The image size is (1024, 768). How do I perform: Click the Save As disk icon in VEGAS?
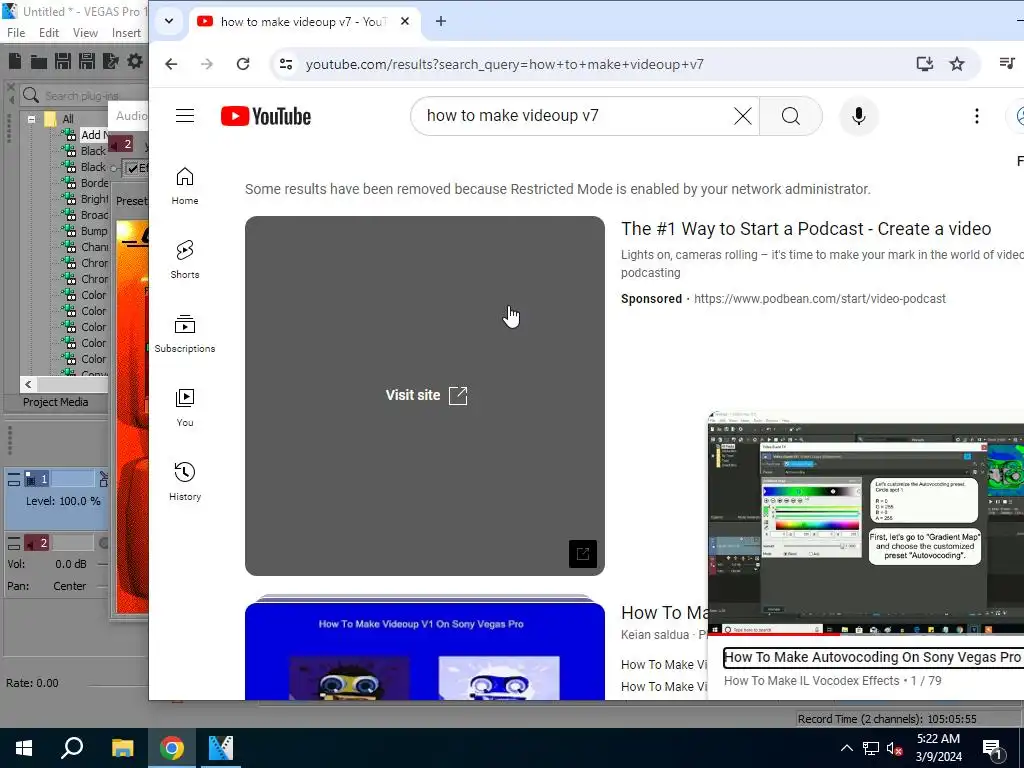coord(87,61)
